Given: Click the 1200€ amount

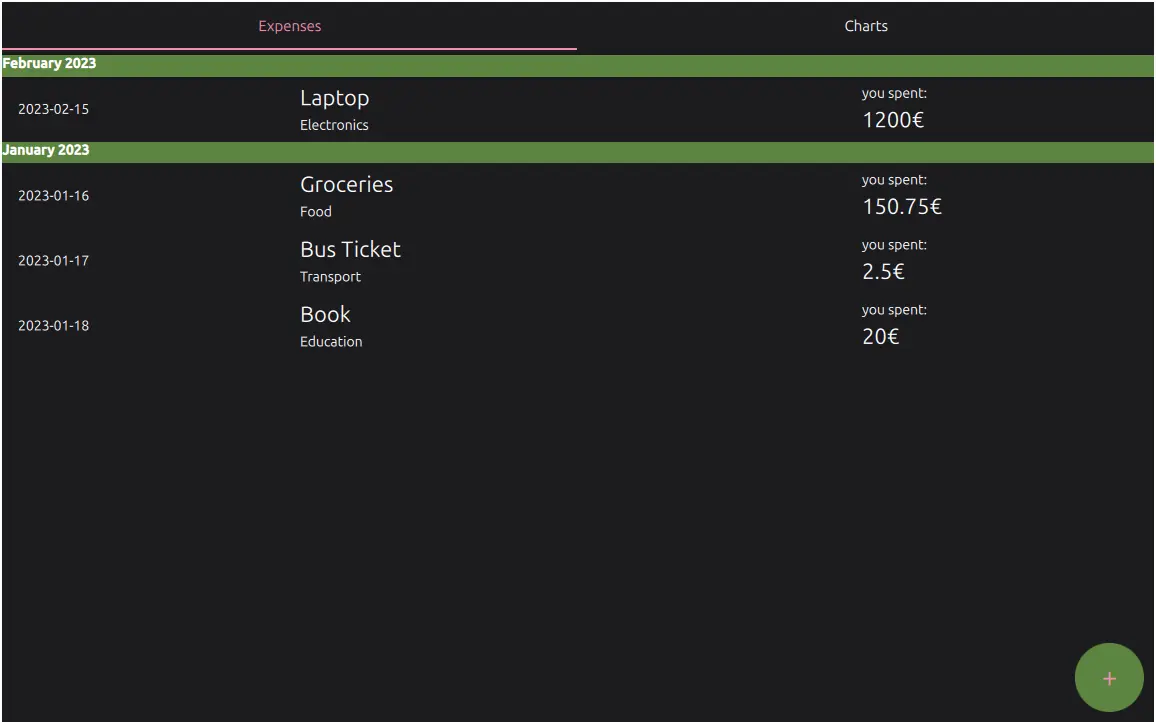Looking at the screenshot, I should (x=893, y=120).
